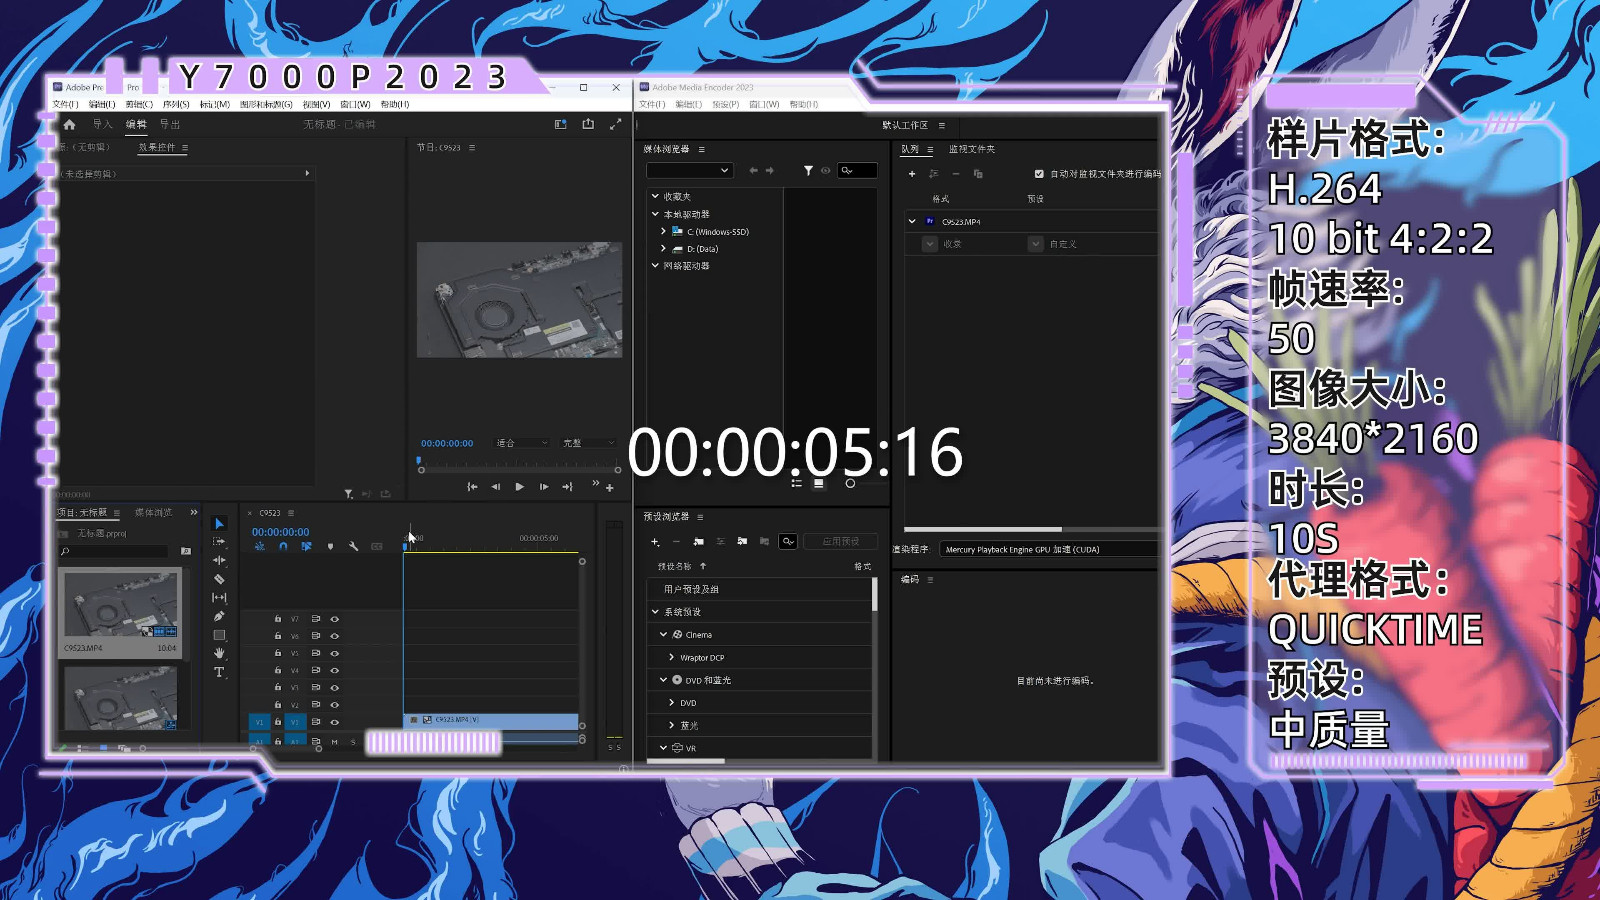Open 序列(S) menu in Premiere Pro
This screenshot has width=1600, height=900.
[x=176, y=104]
